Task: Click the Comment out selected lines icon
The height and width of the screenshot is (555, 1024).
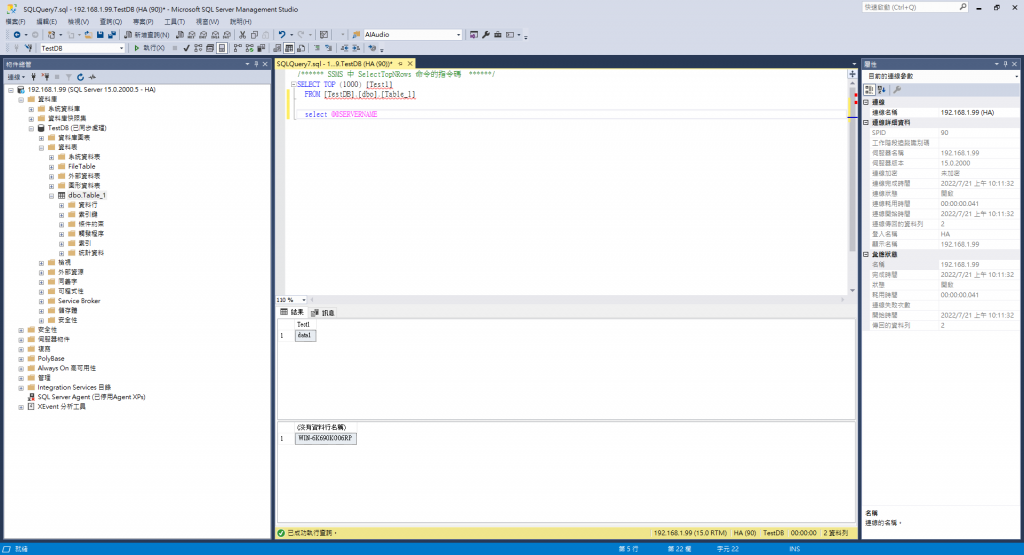Action: click(317, 48)
